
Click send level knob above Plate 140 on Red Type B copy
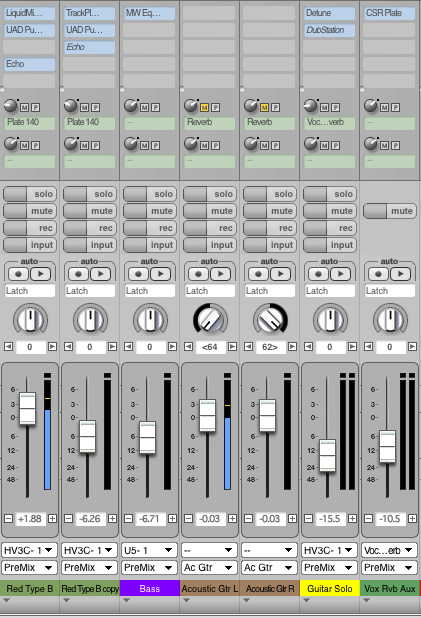tap(71, 106)
